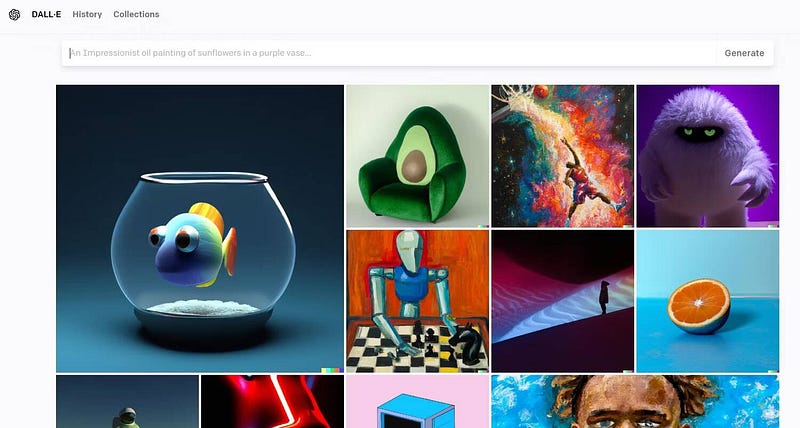Click the color signature on orange image

click(773, 371)
